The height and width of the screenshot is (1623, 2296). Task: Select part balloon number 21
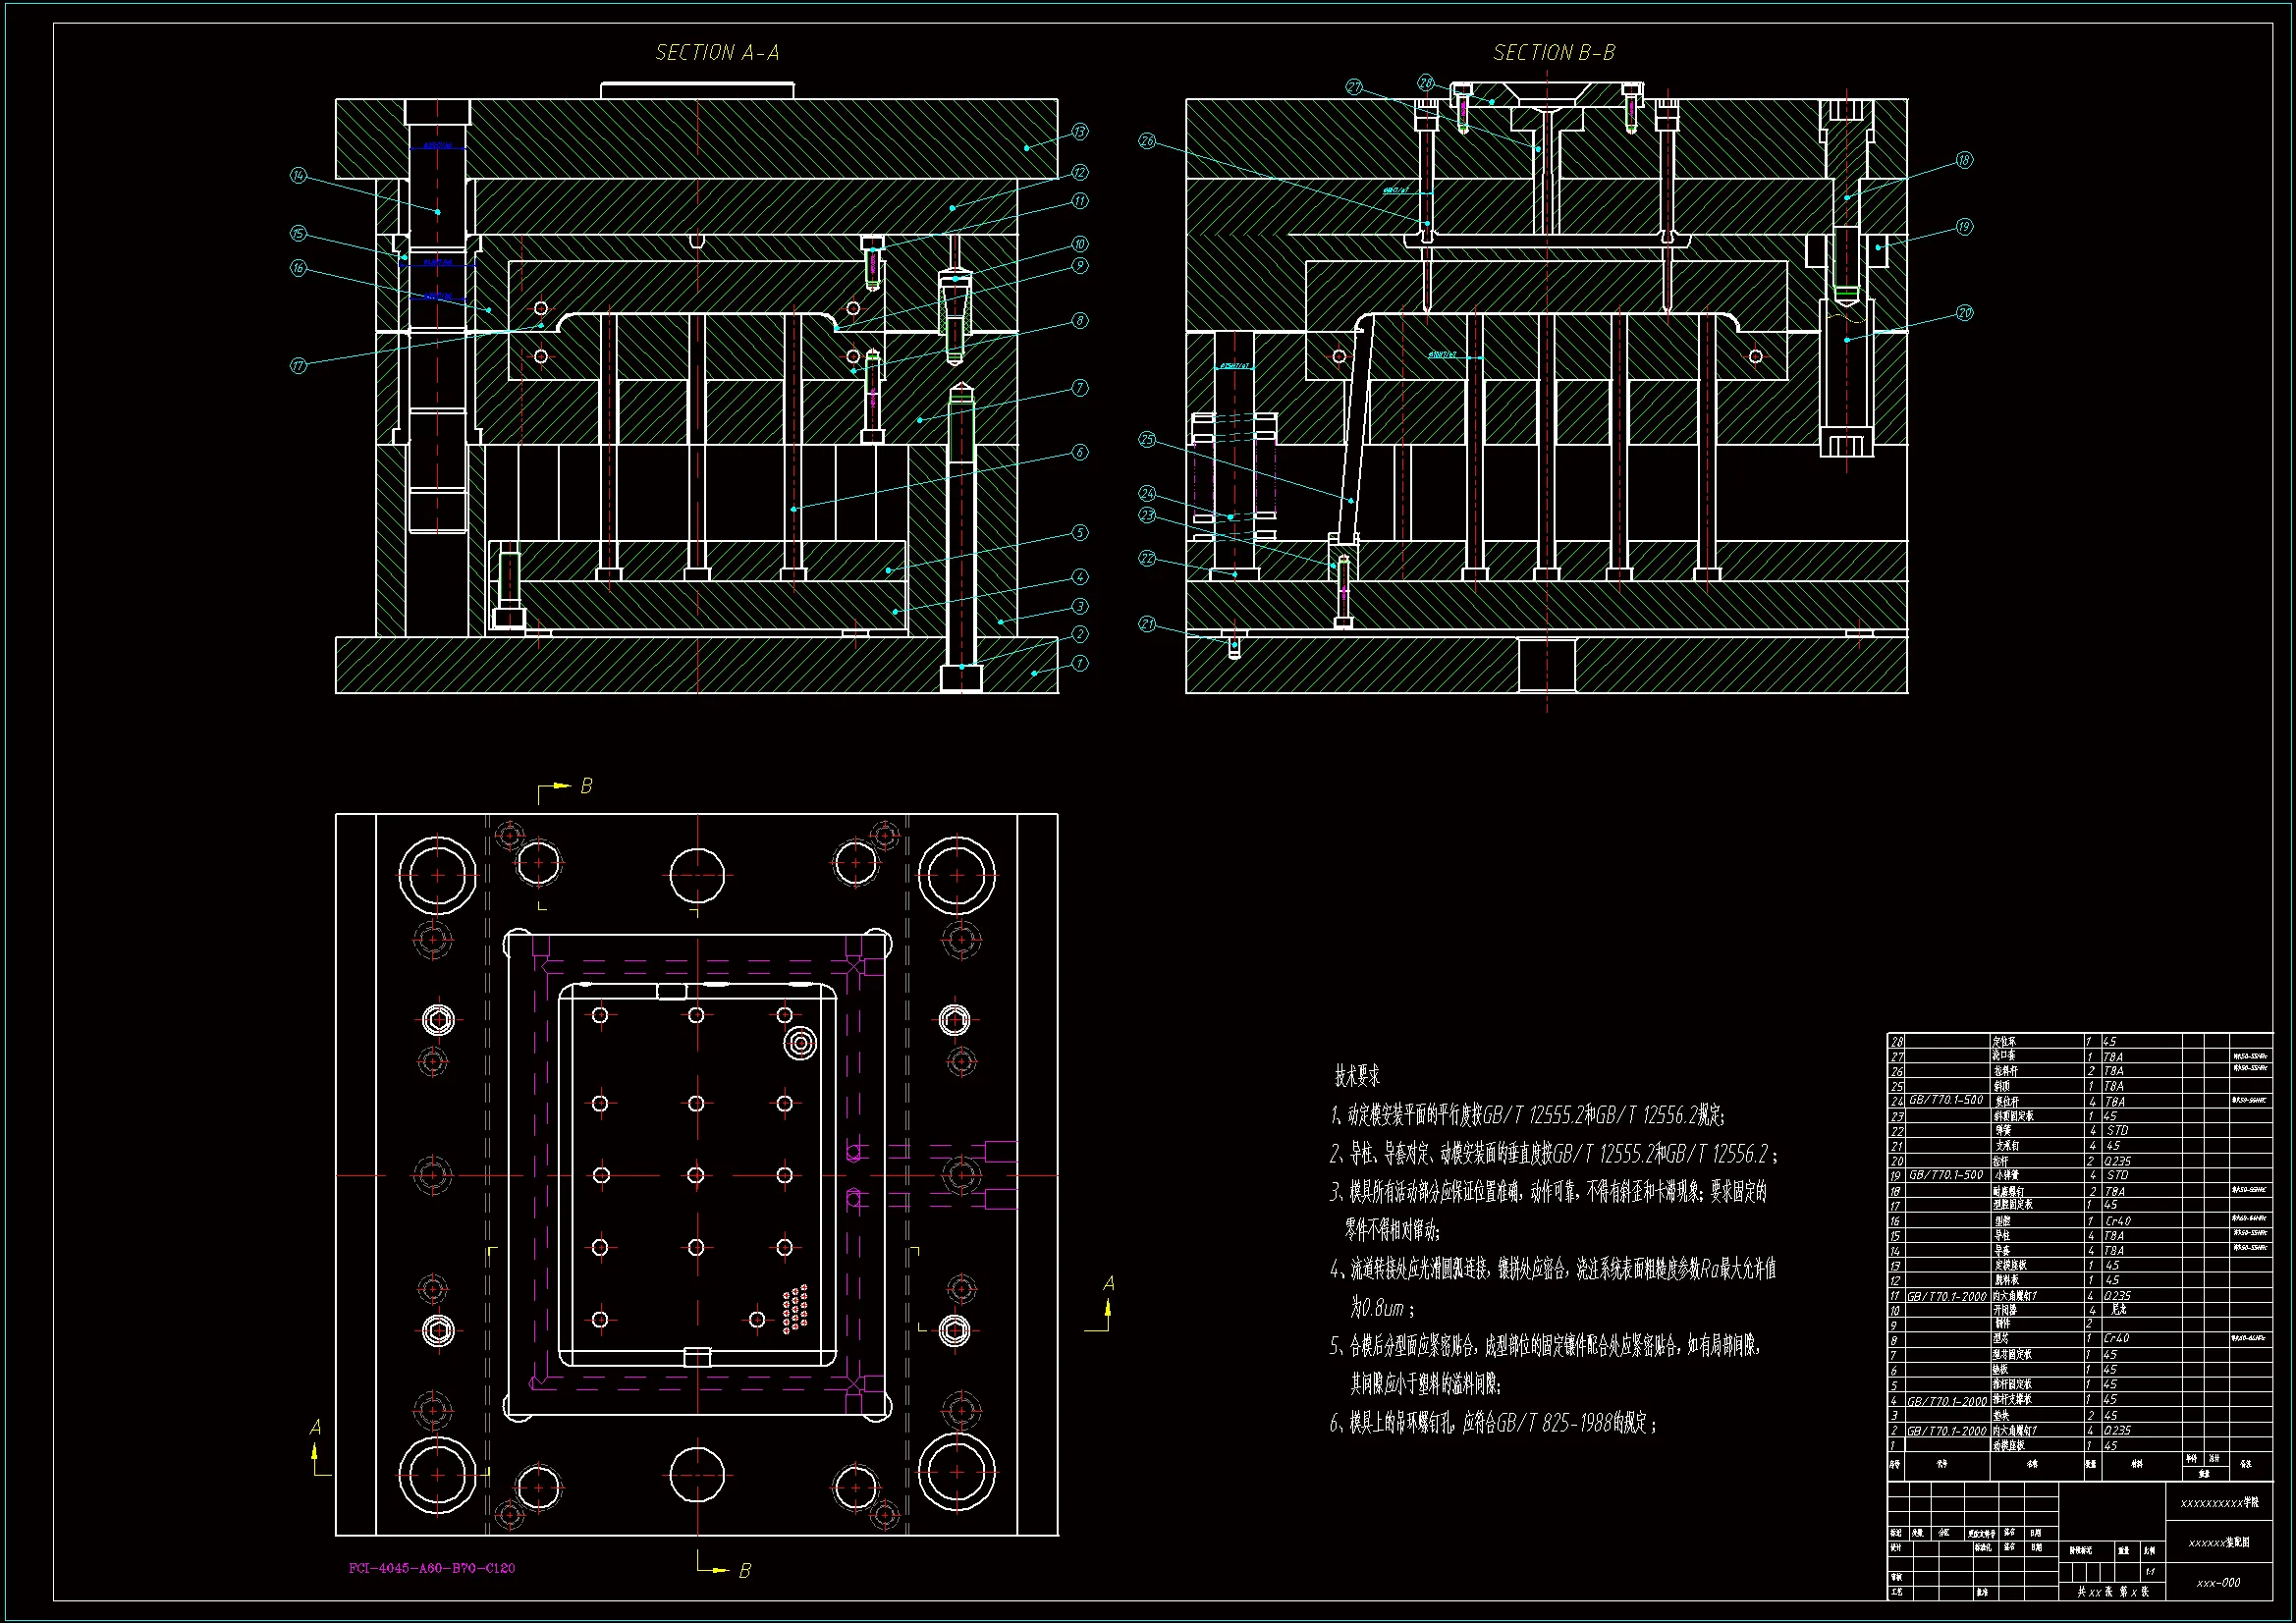click(x=1147, y=624)
